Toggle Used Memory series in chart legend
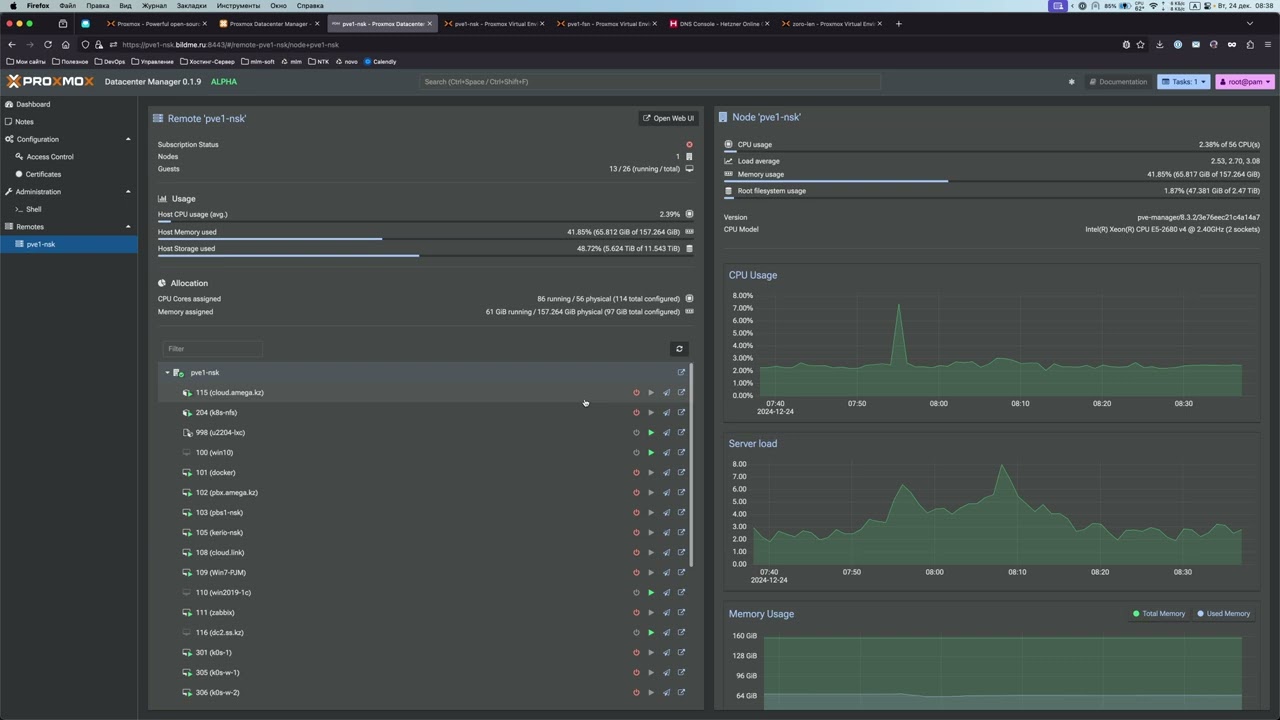The width and height of the screenshot is (1280, 720). point(1224,614)
